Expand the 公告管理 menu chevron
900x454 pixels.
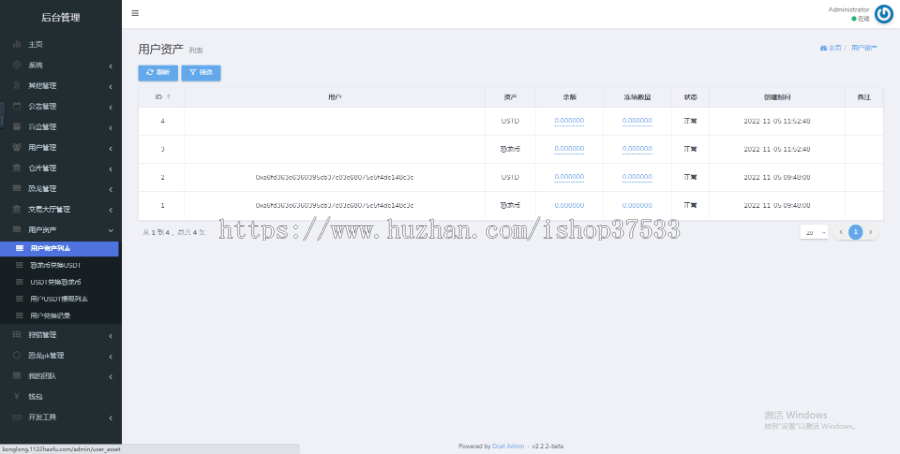(110, 107)
